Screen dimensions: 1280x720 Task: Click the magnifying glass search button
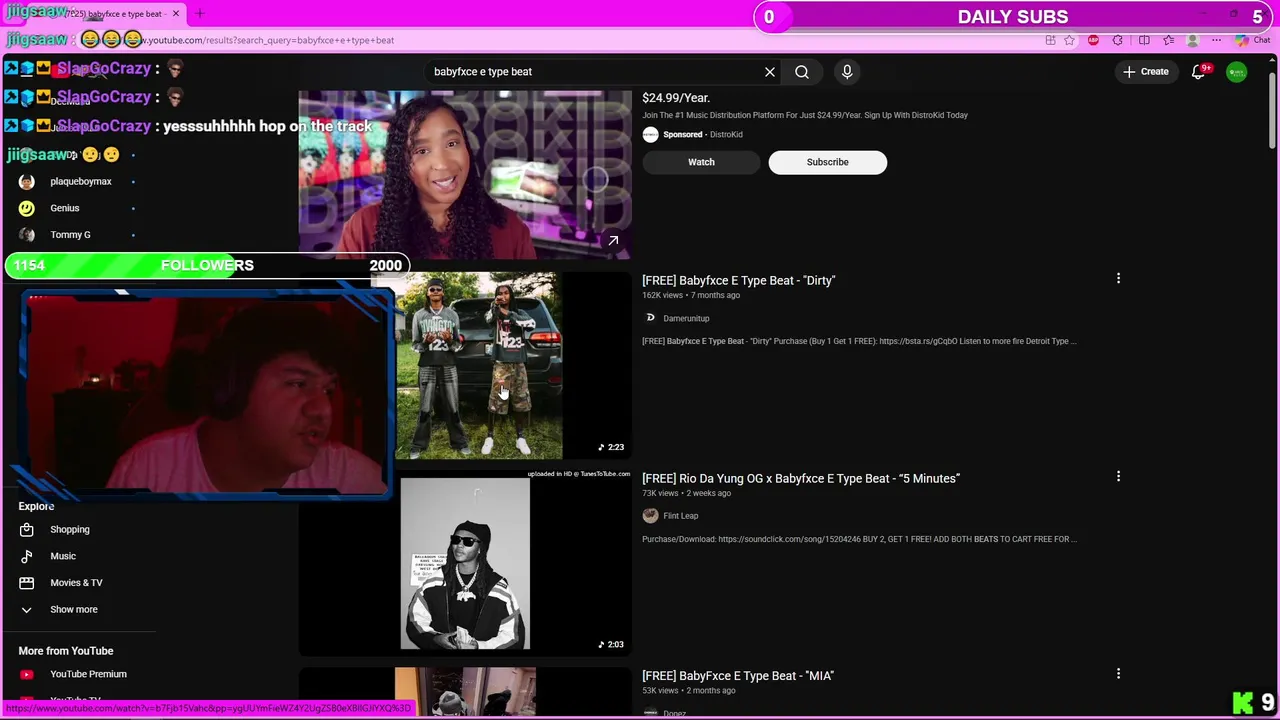[802, 72]
